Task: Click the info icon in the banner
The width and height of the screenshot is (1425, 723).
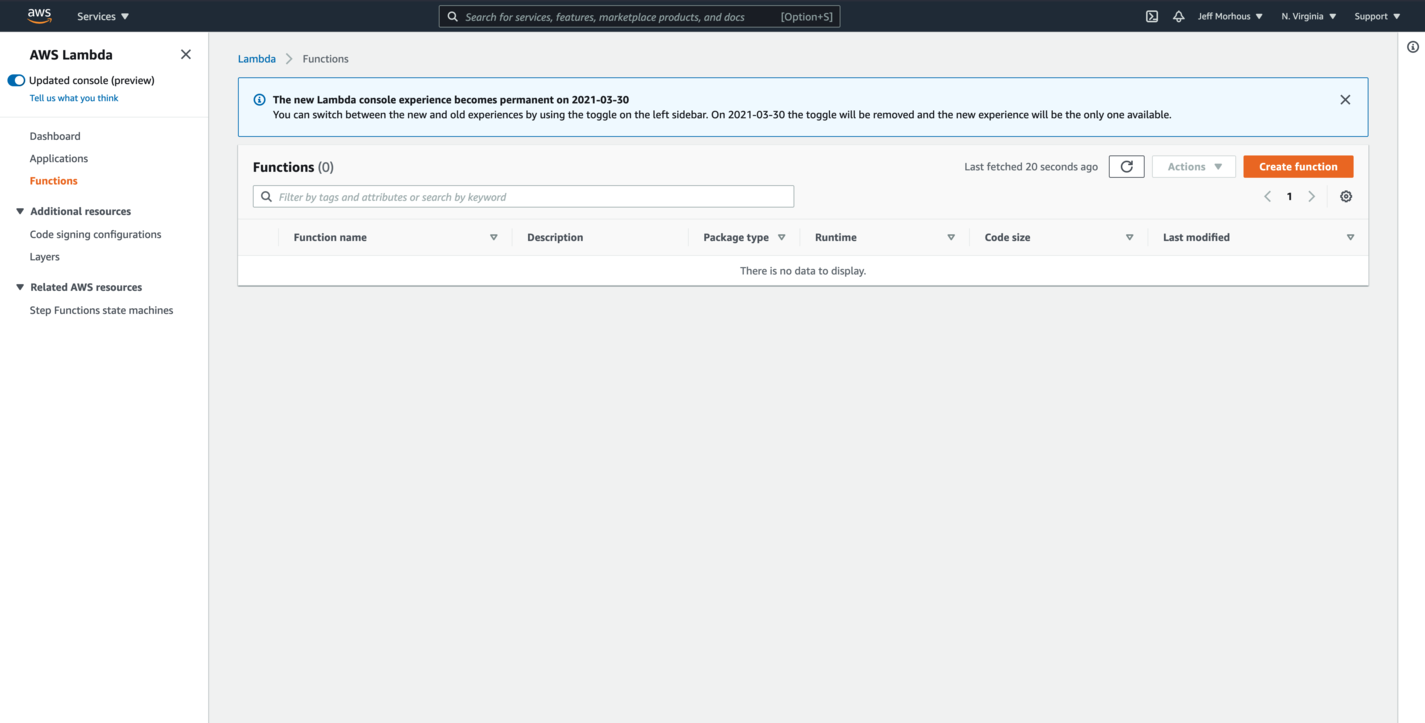Action: pyautogui.click(x=259, y=98)
